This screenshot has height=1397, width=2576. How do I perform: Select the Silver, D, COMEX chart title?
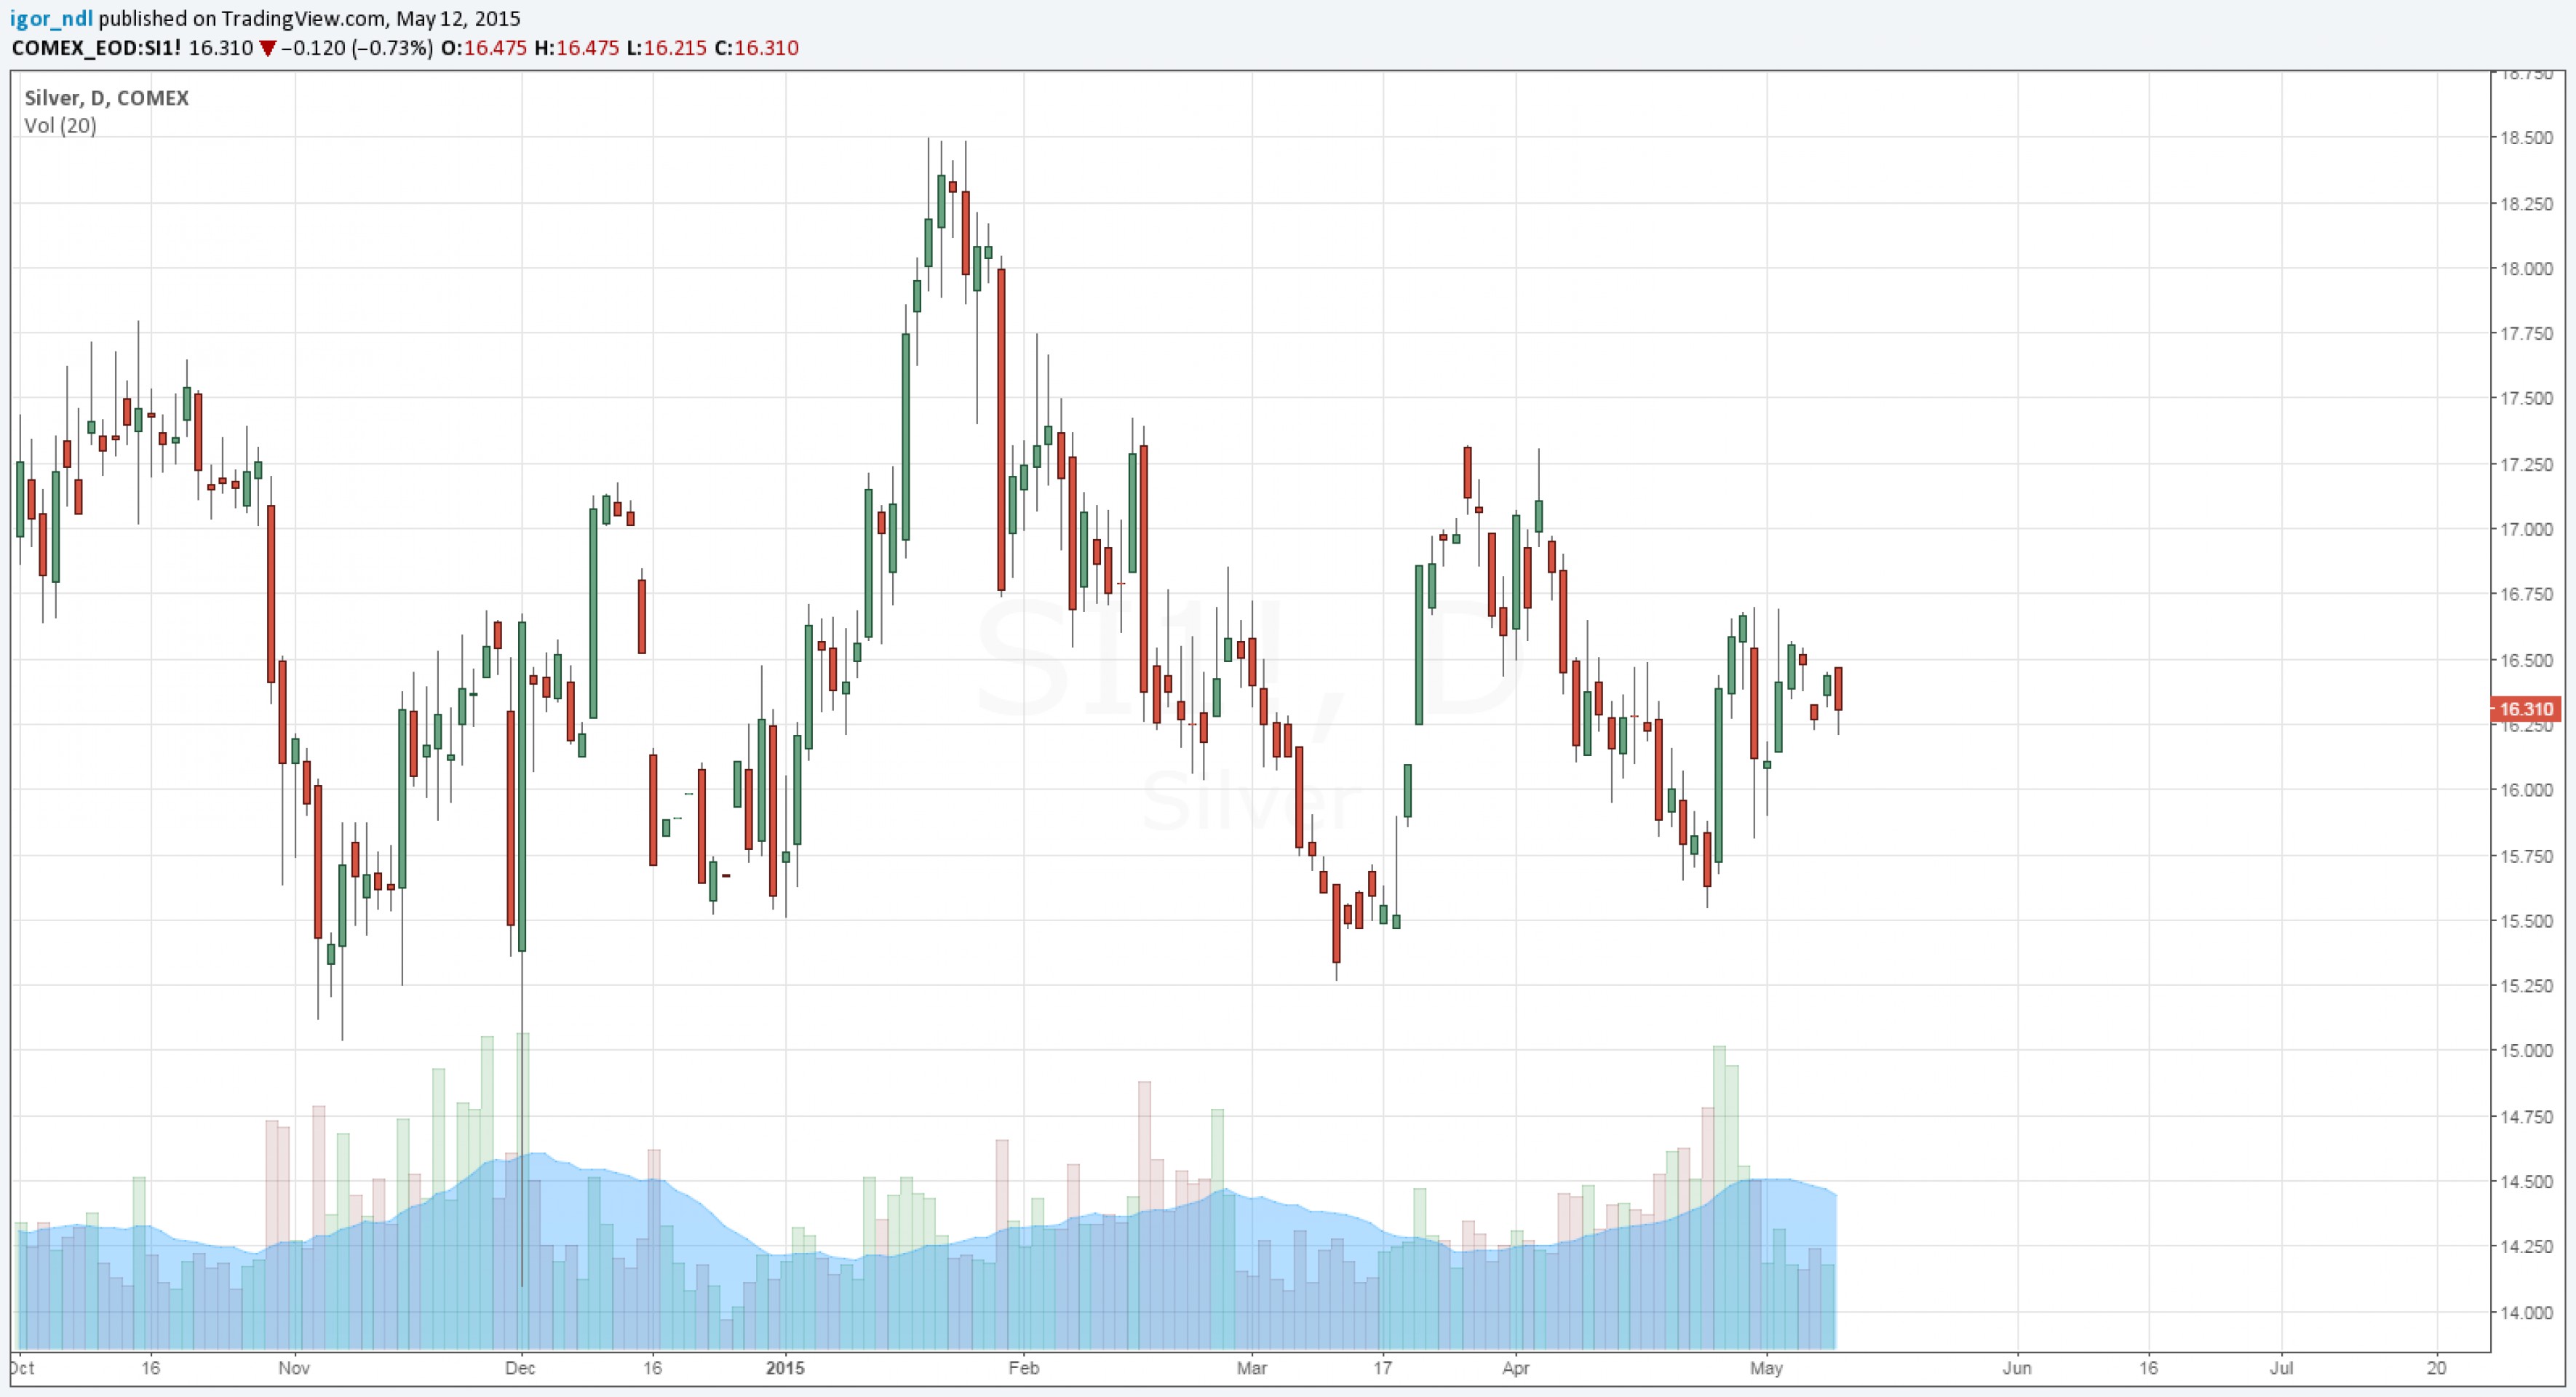click(x=106, y=98)
